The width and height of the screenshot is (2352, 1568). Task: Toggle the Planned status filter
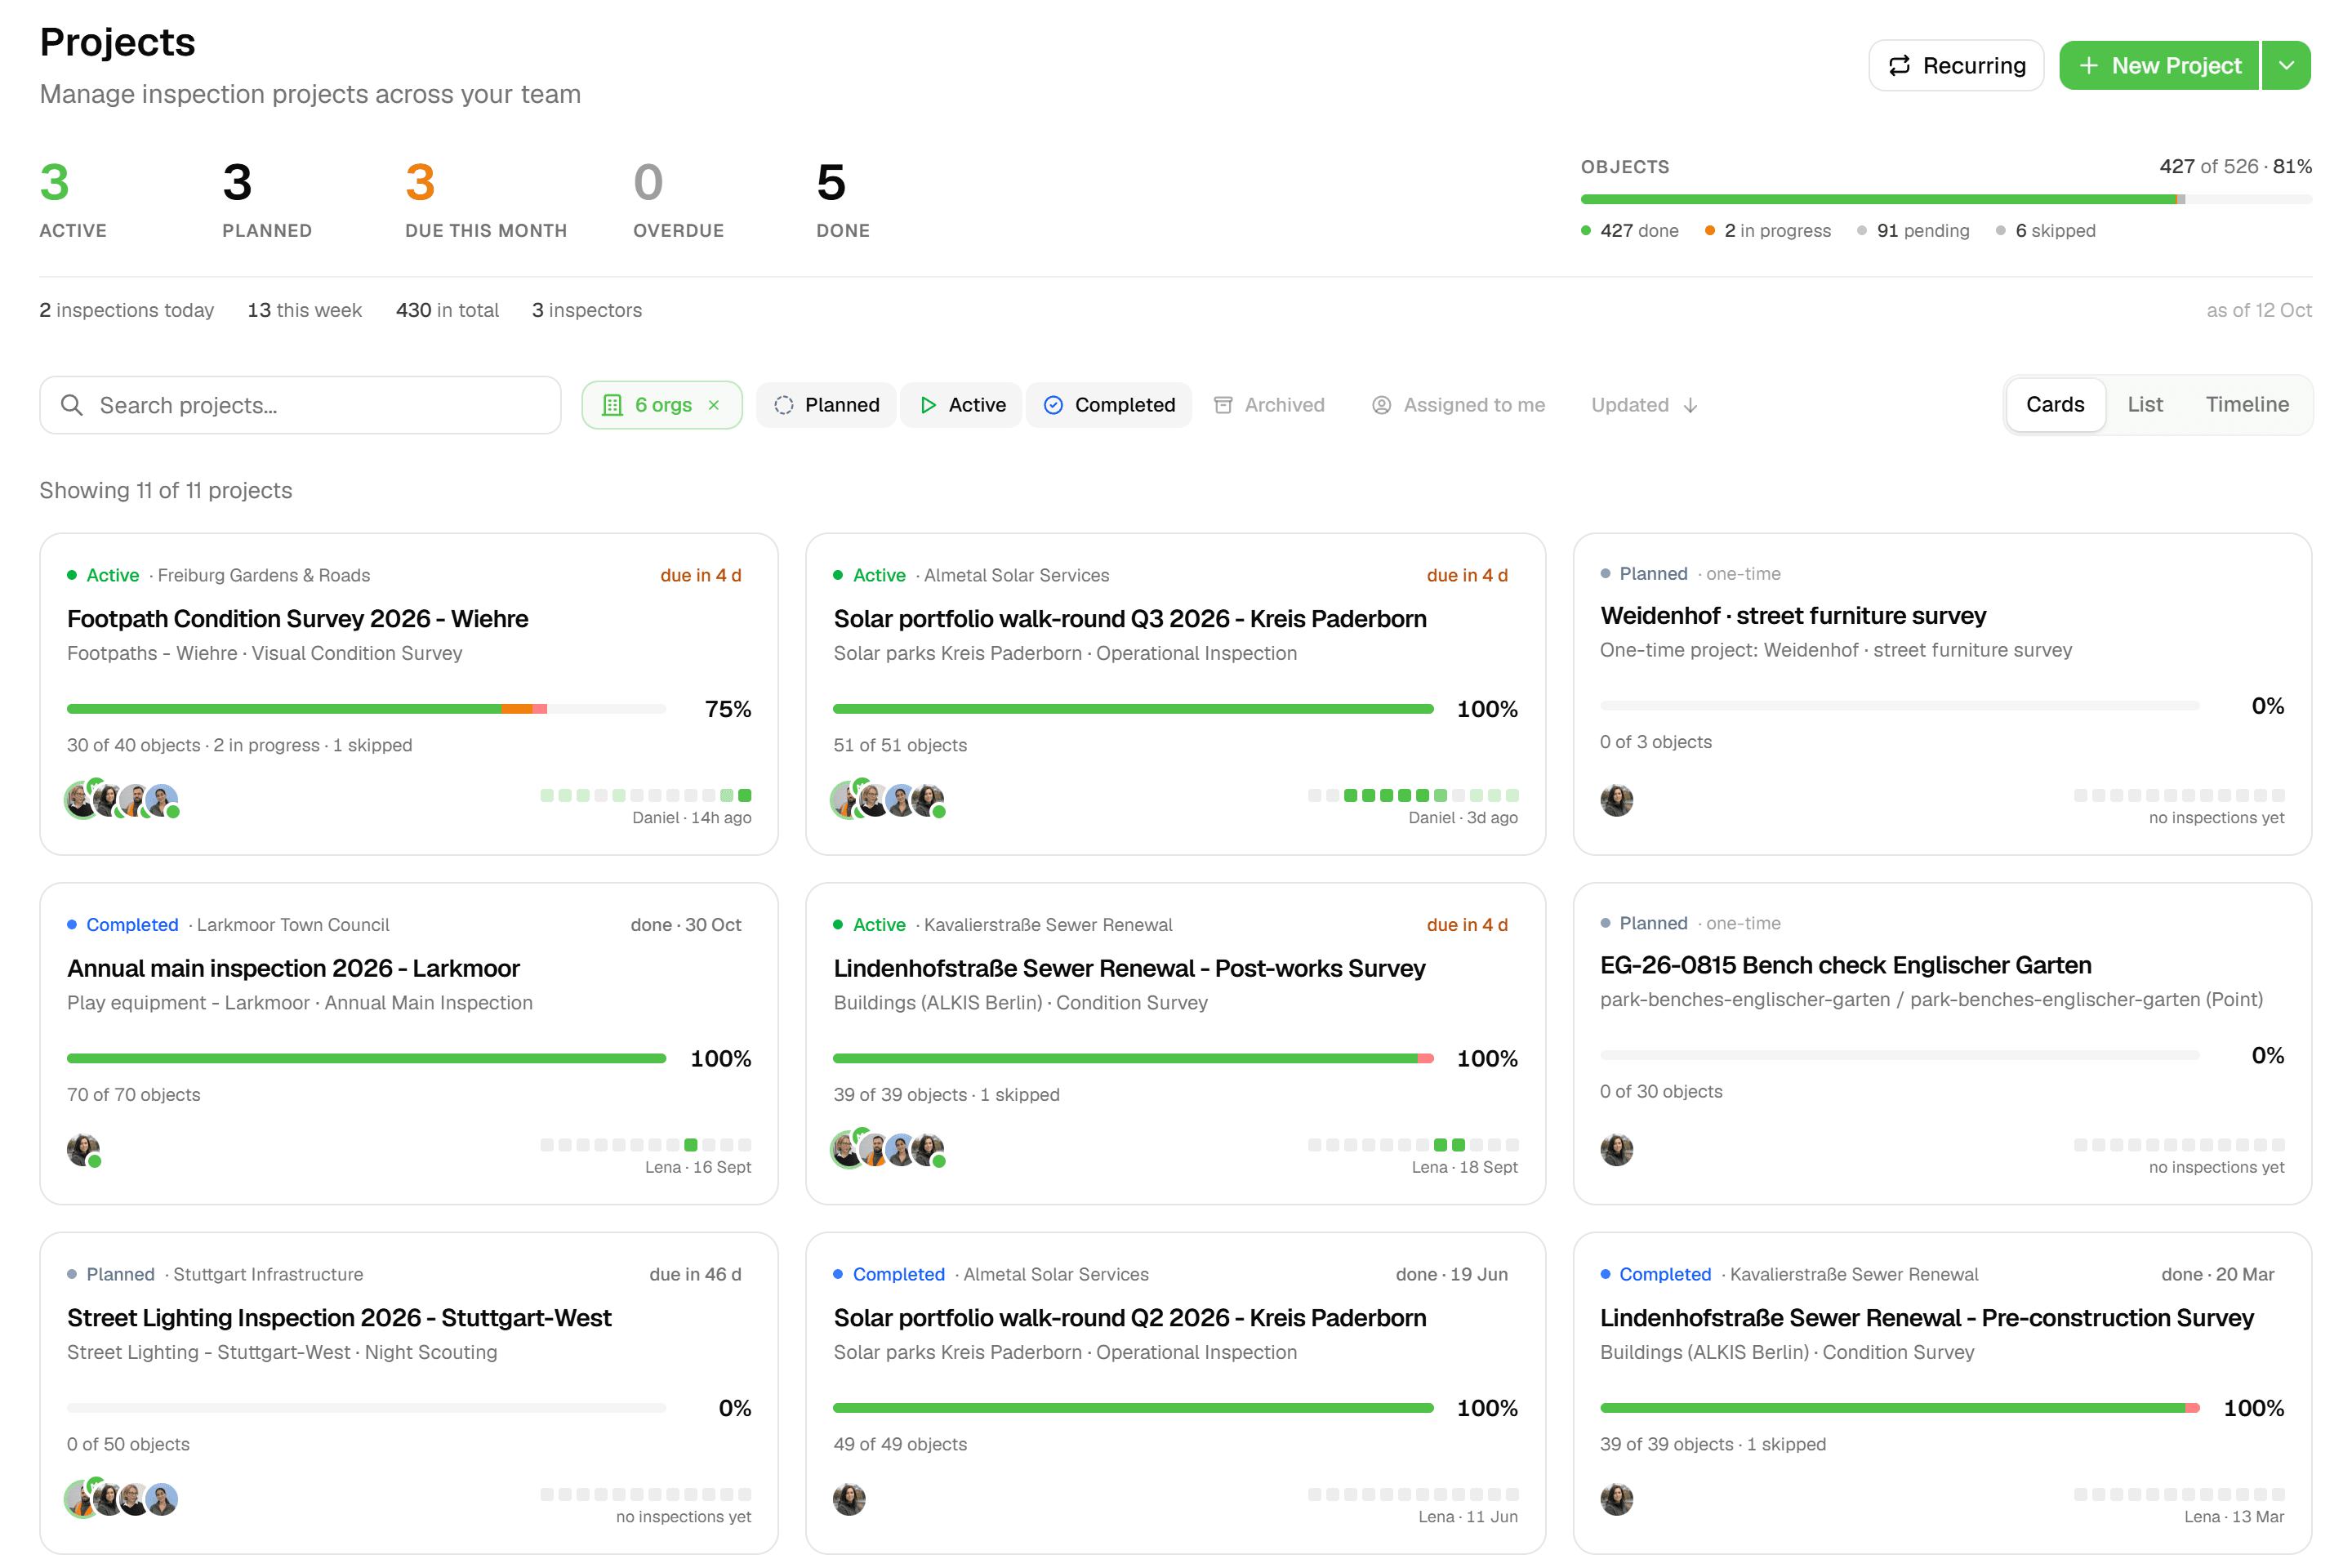pos(826,405)
